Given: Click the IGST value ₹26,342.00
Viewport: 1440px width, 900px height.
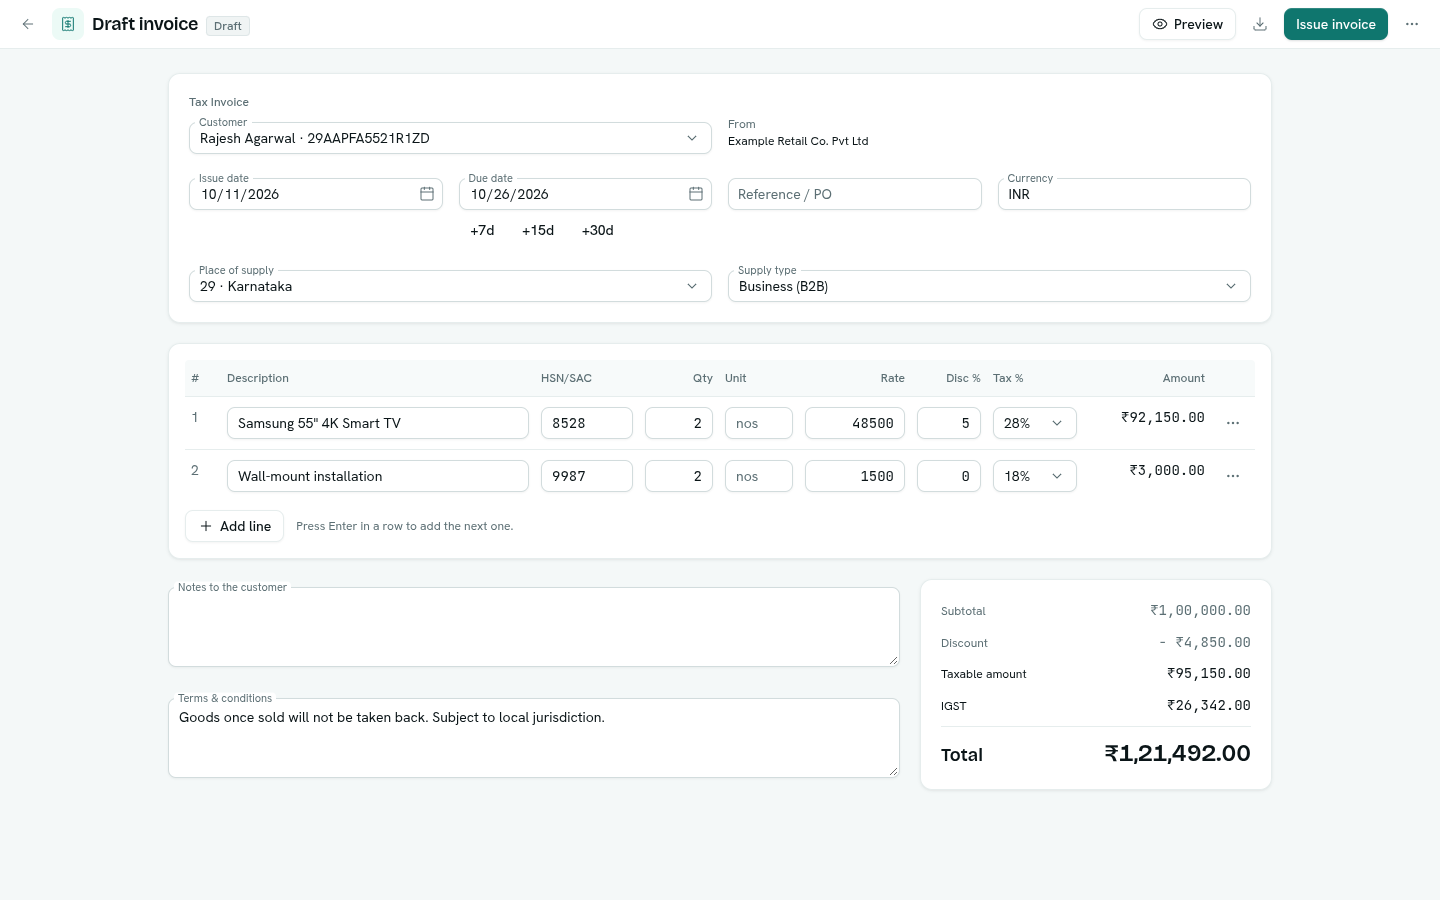Looking at the screenshot, I should point(1209,705).
